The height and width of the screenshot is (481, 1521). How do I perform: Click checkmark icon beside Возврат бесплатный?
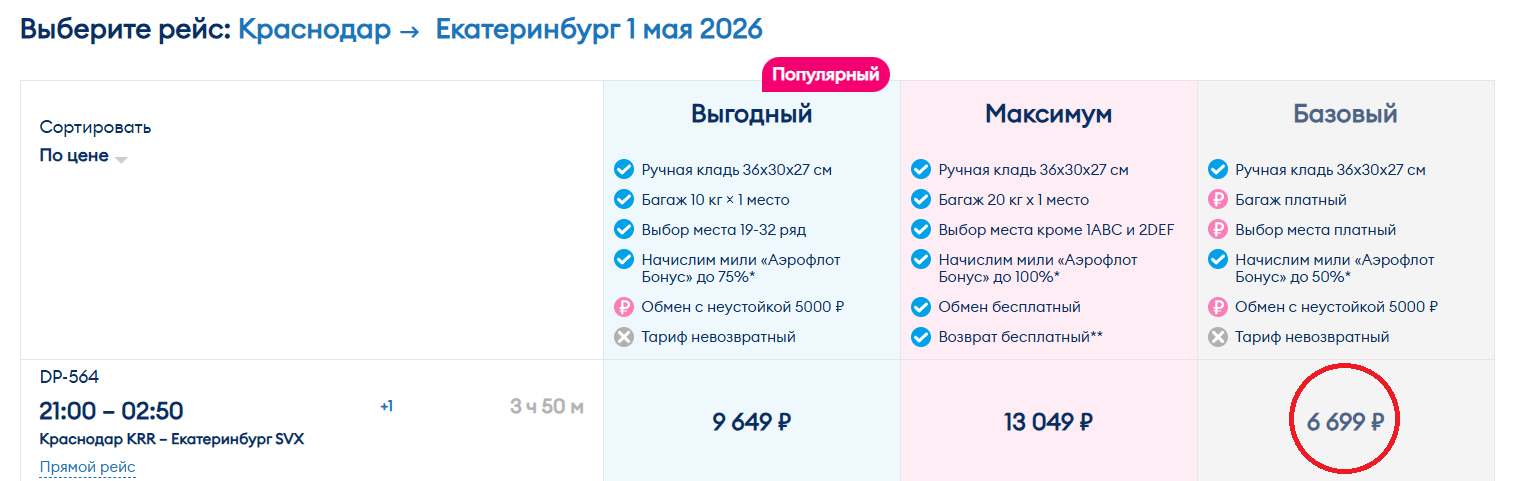pyautogui.click(x=921, y=337)
